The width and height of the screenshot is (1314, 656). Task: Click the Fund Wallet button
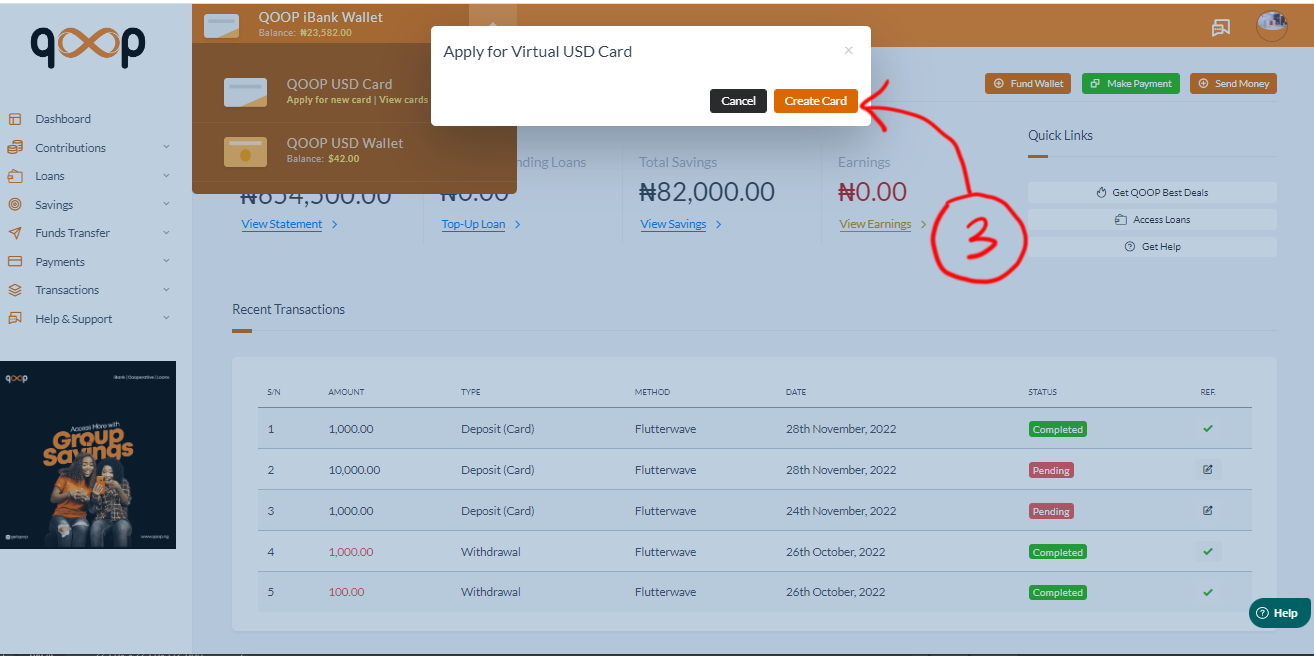(x=1028, y=83)
